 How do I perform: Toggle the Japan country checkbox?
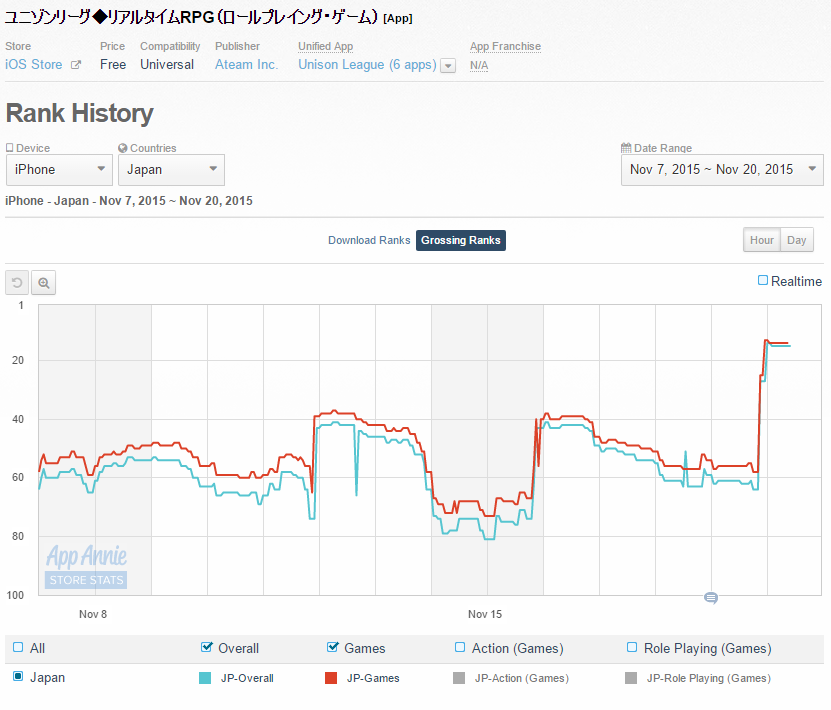coord(18,676)
